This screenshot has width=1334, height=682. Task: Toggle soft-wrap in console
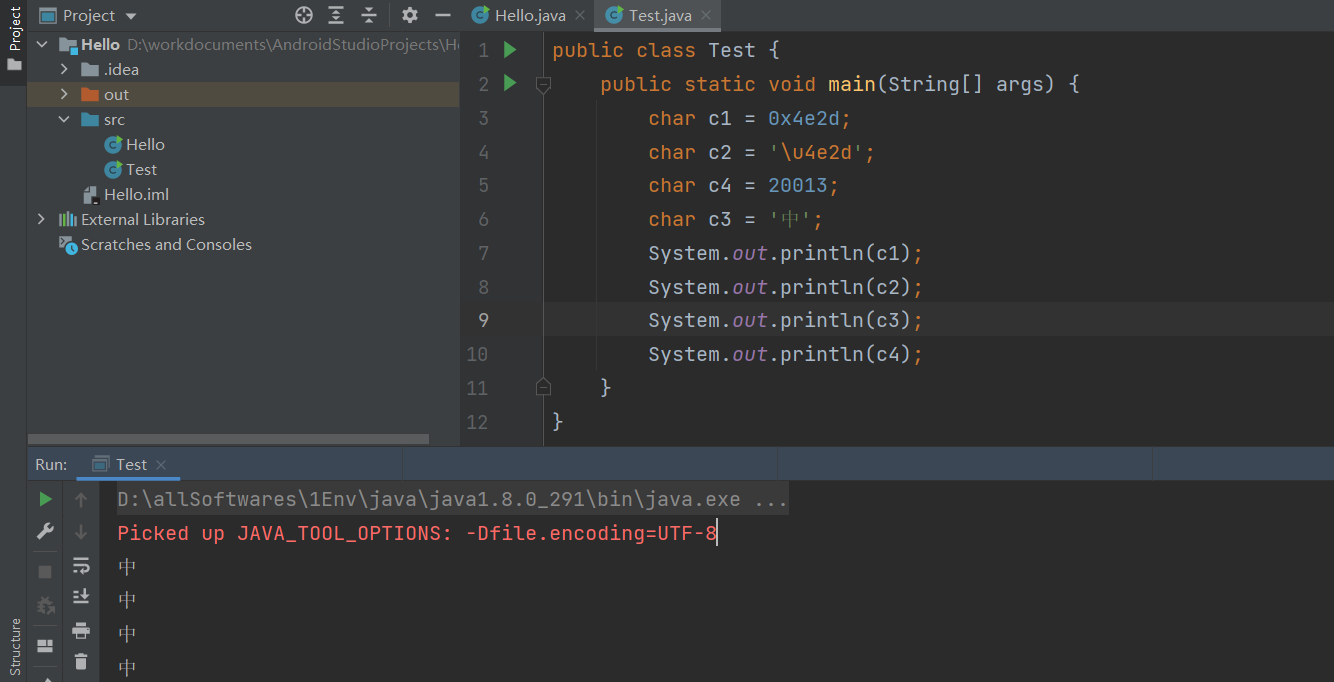click(x=81, y=566)
